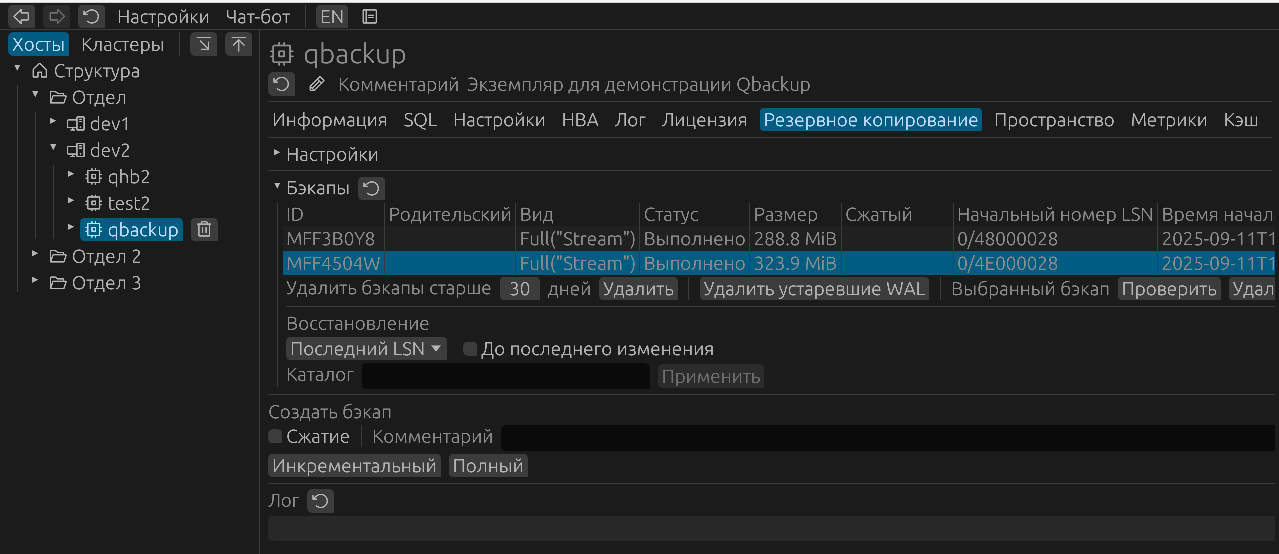Click the back navigation arrow icon

[21, 17]
